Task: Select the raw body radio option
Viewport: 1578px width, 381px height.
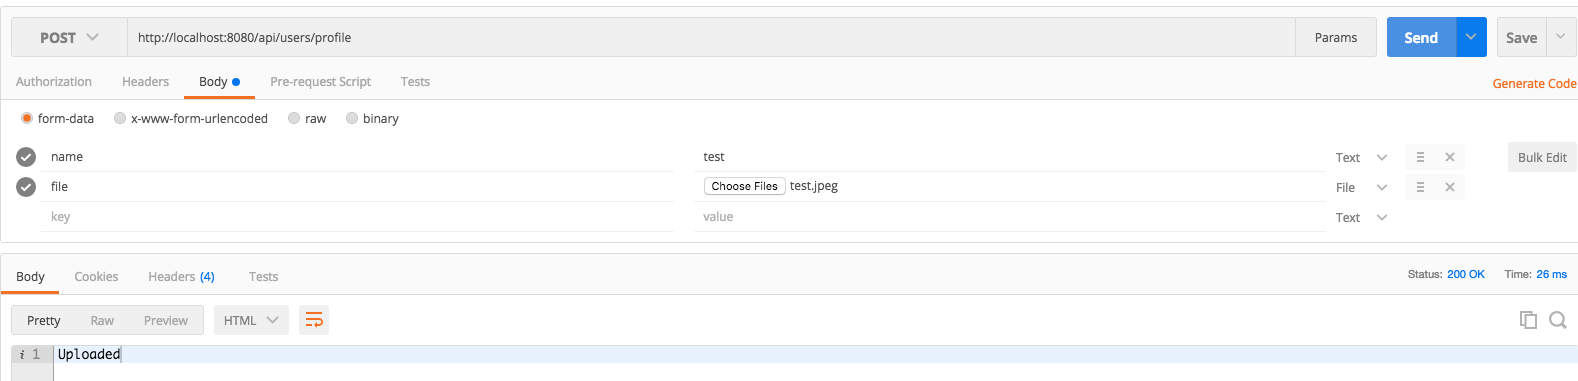Action: click(x=294, y=118)
